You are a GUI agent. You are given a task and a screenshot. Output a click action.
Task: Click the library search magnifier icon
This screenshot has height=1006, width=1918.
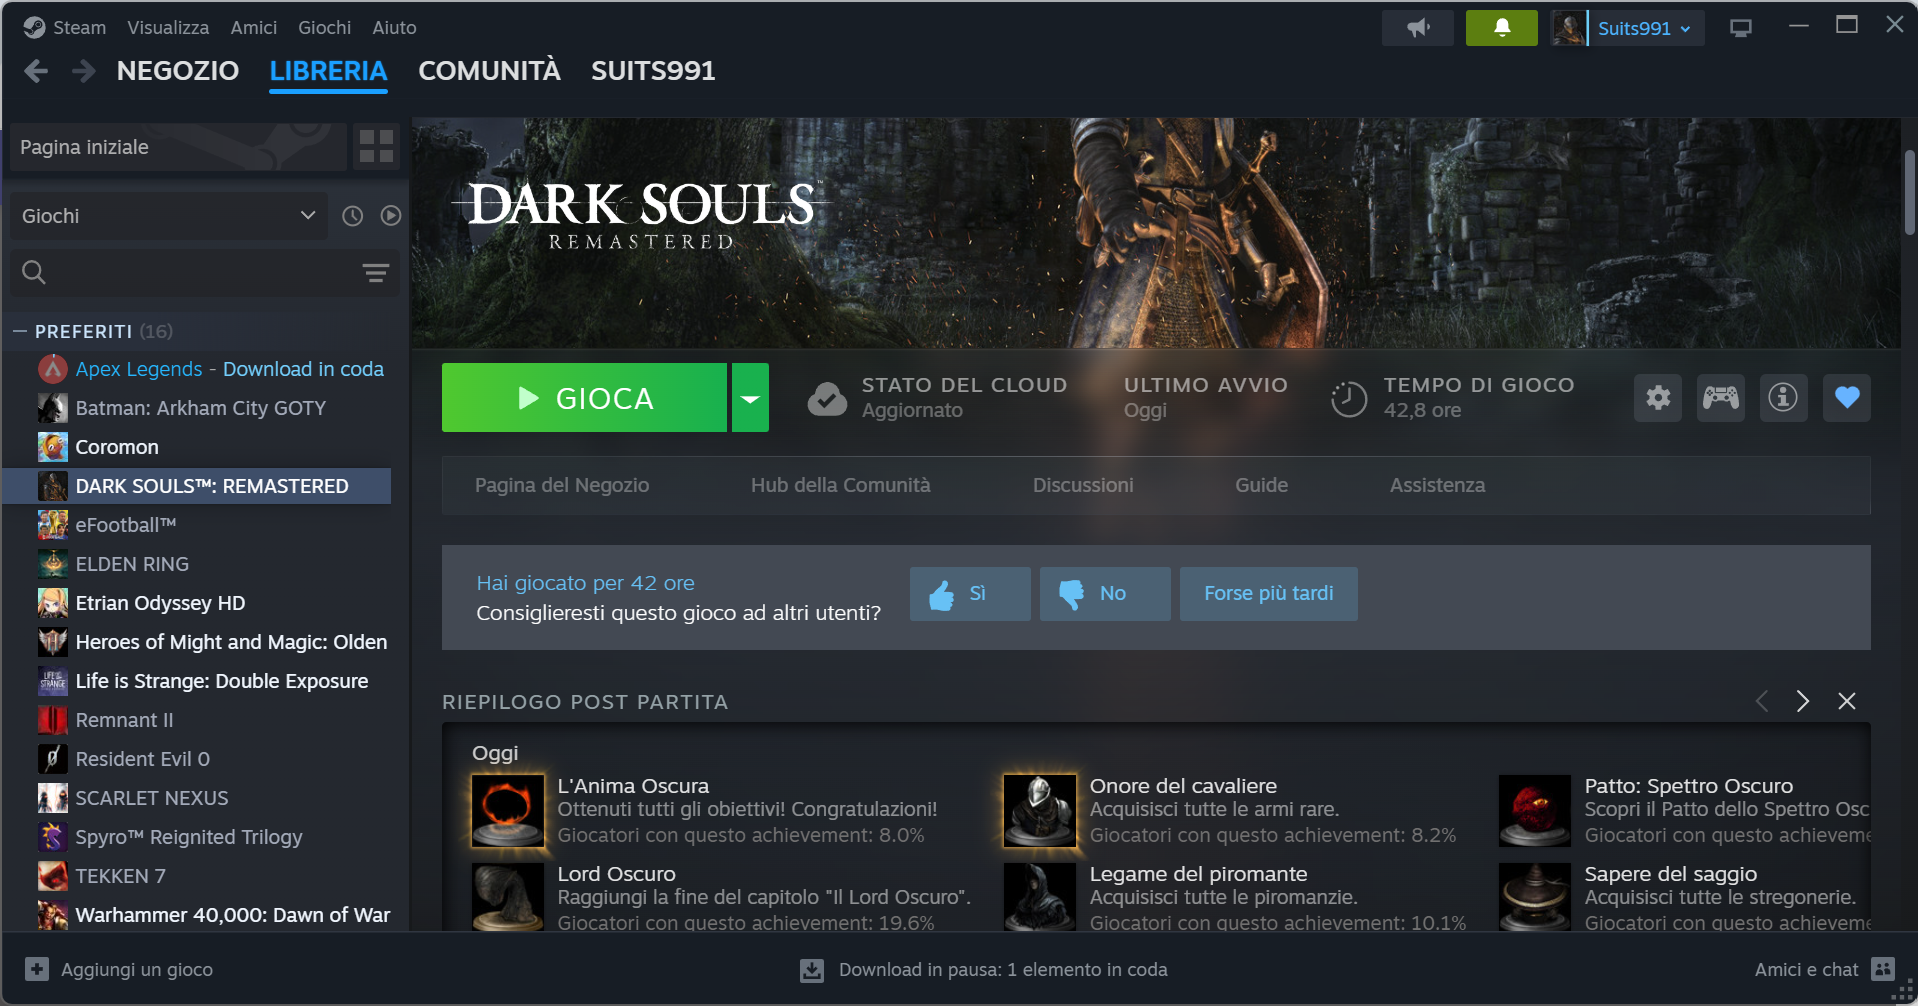click(x=34, y=272)
